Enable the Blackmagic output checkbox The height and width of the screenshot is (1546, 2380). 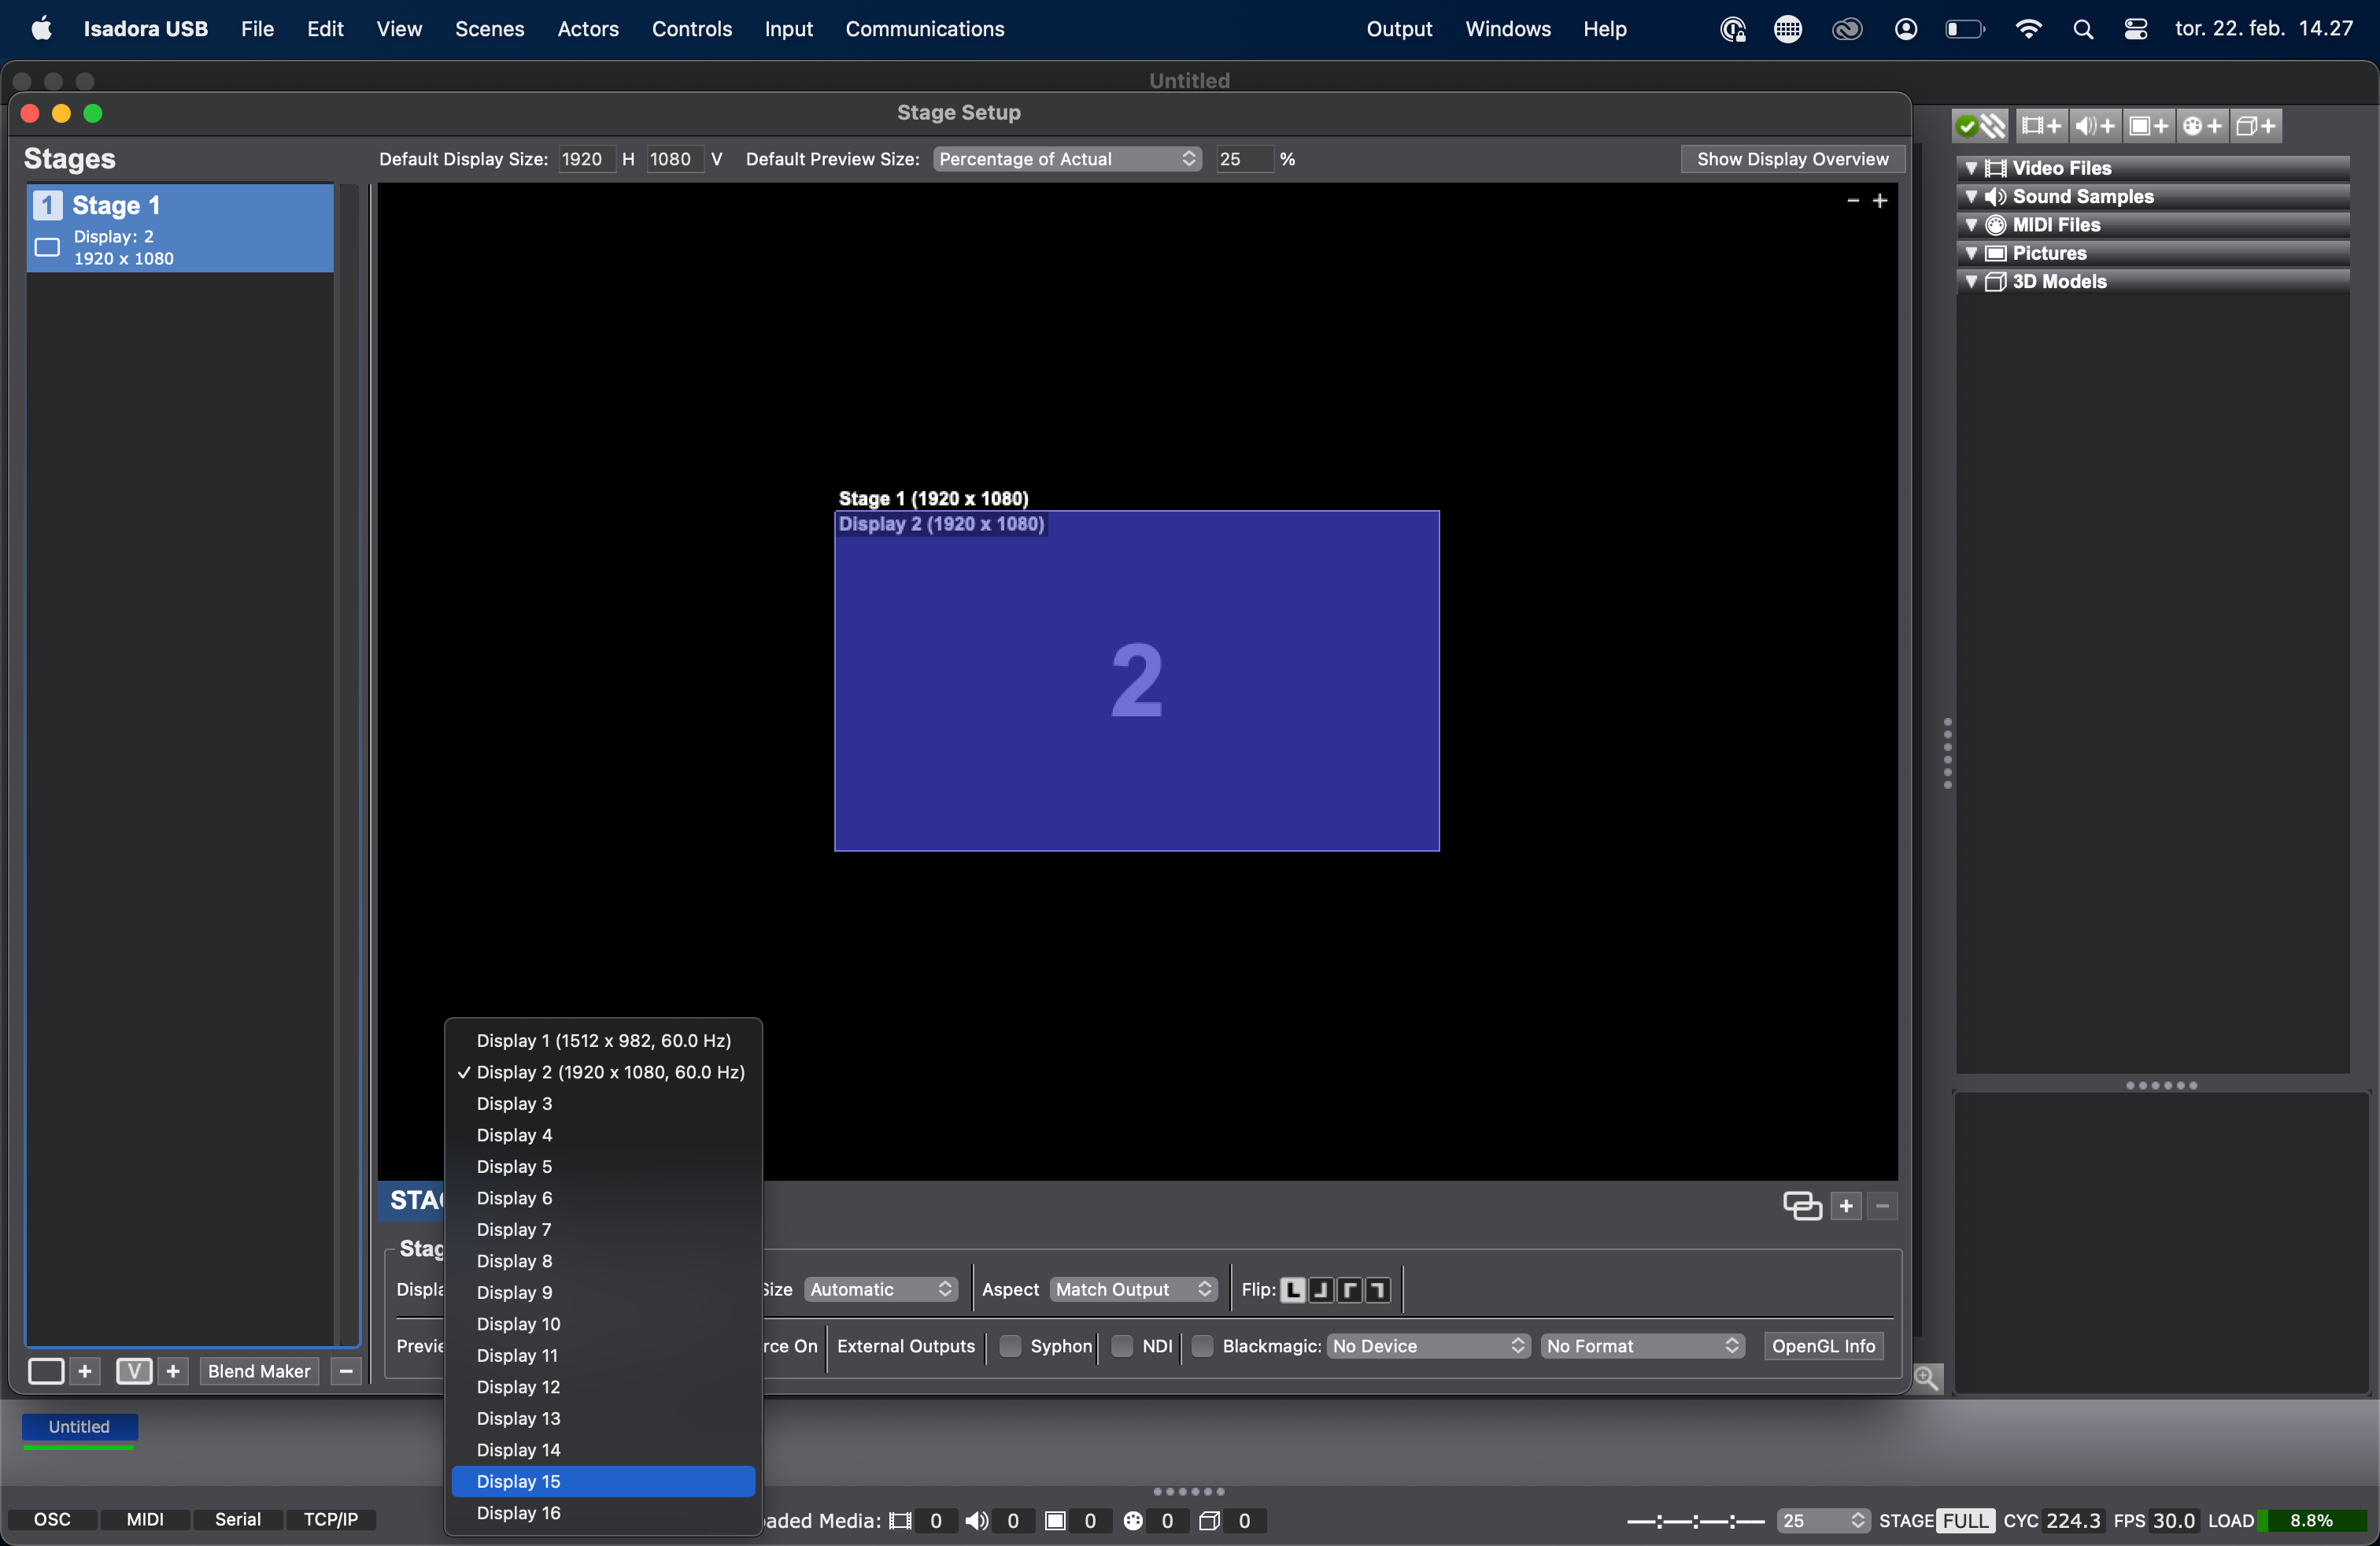coord(1203,1346)
